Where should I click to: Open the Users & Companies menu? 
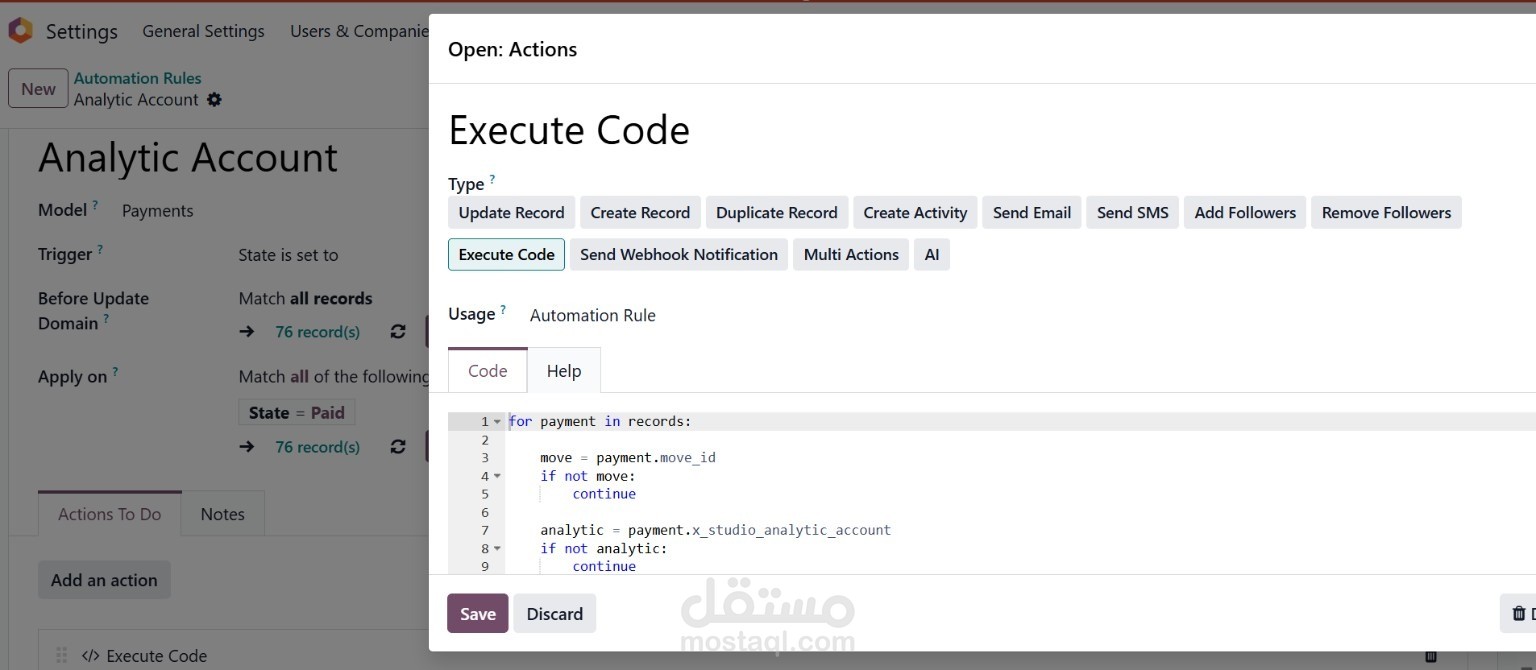[358, 31]
